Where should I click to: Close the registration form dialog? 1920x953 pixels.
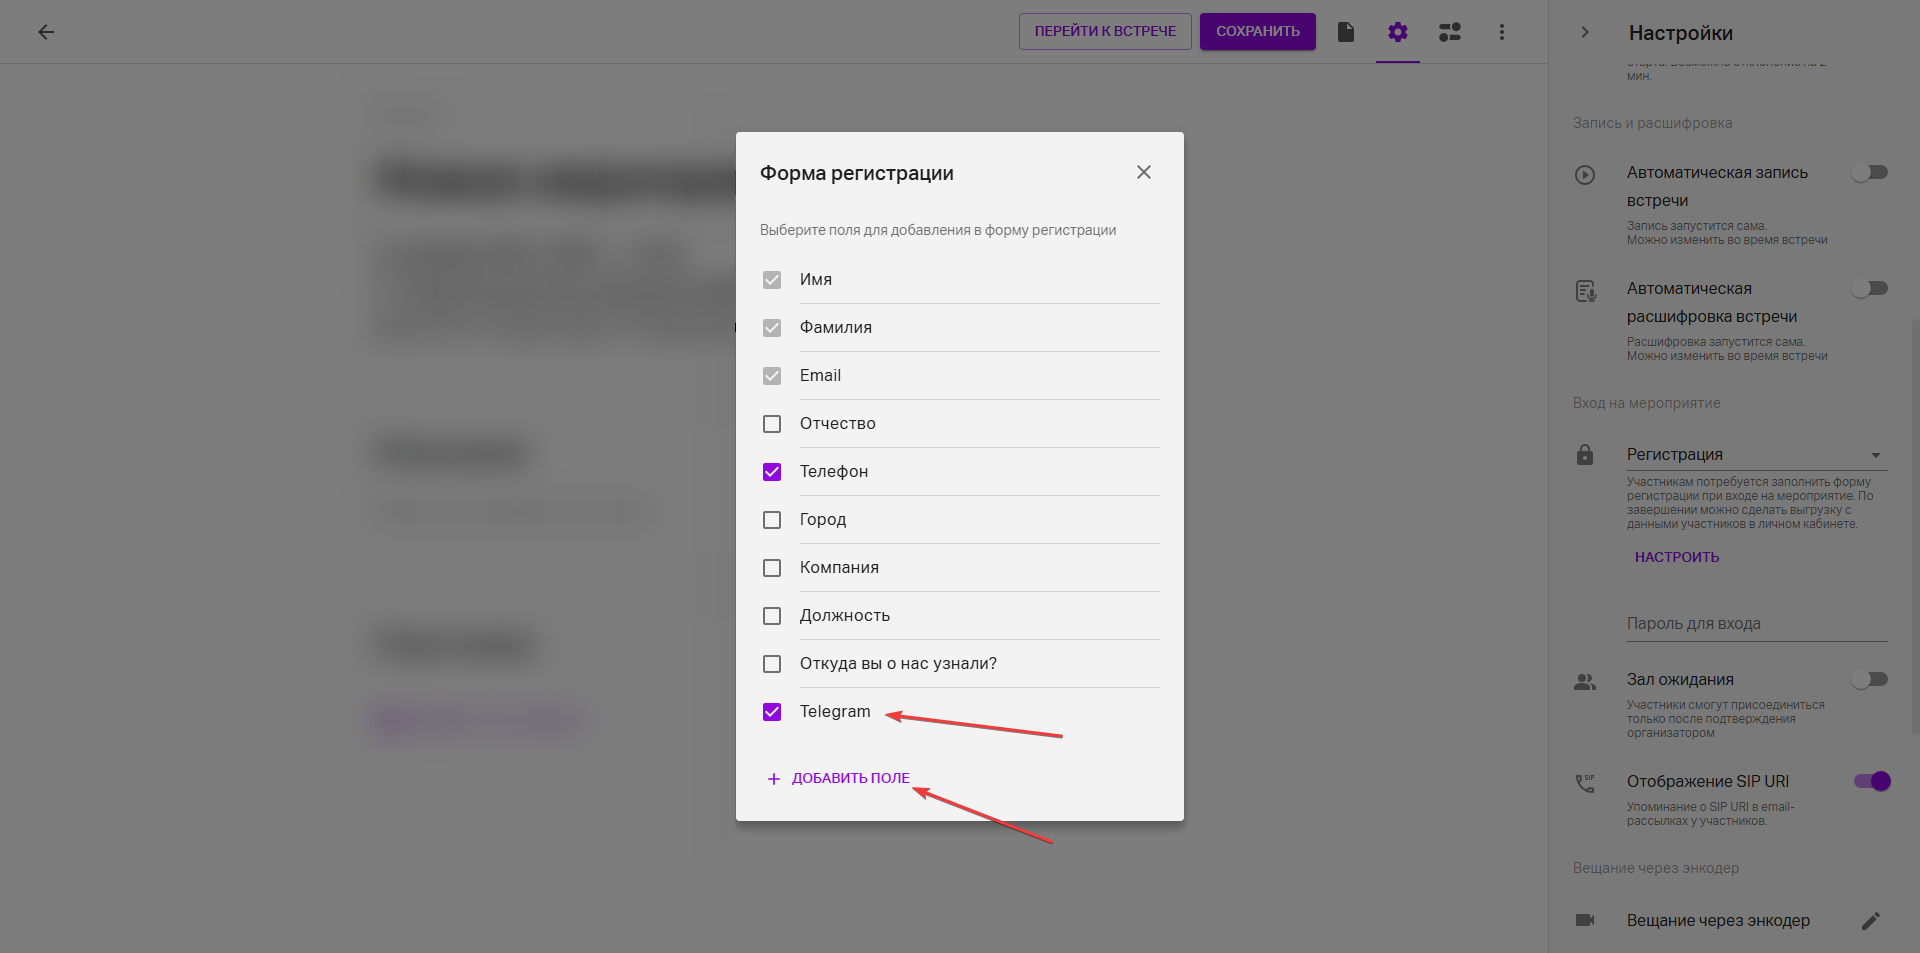[1144, 172]
